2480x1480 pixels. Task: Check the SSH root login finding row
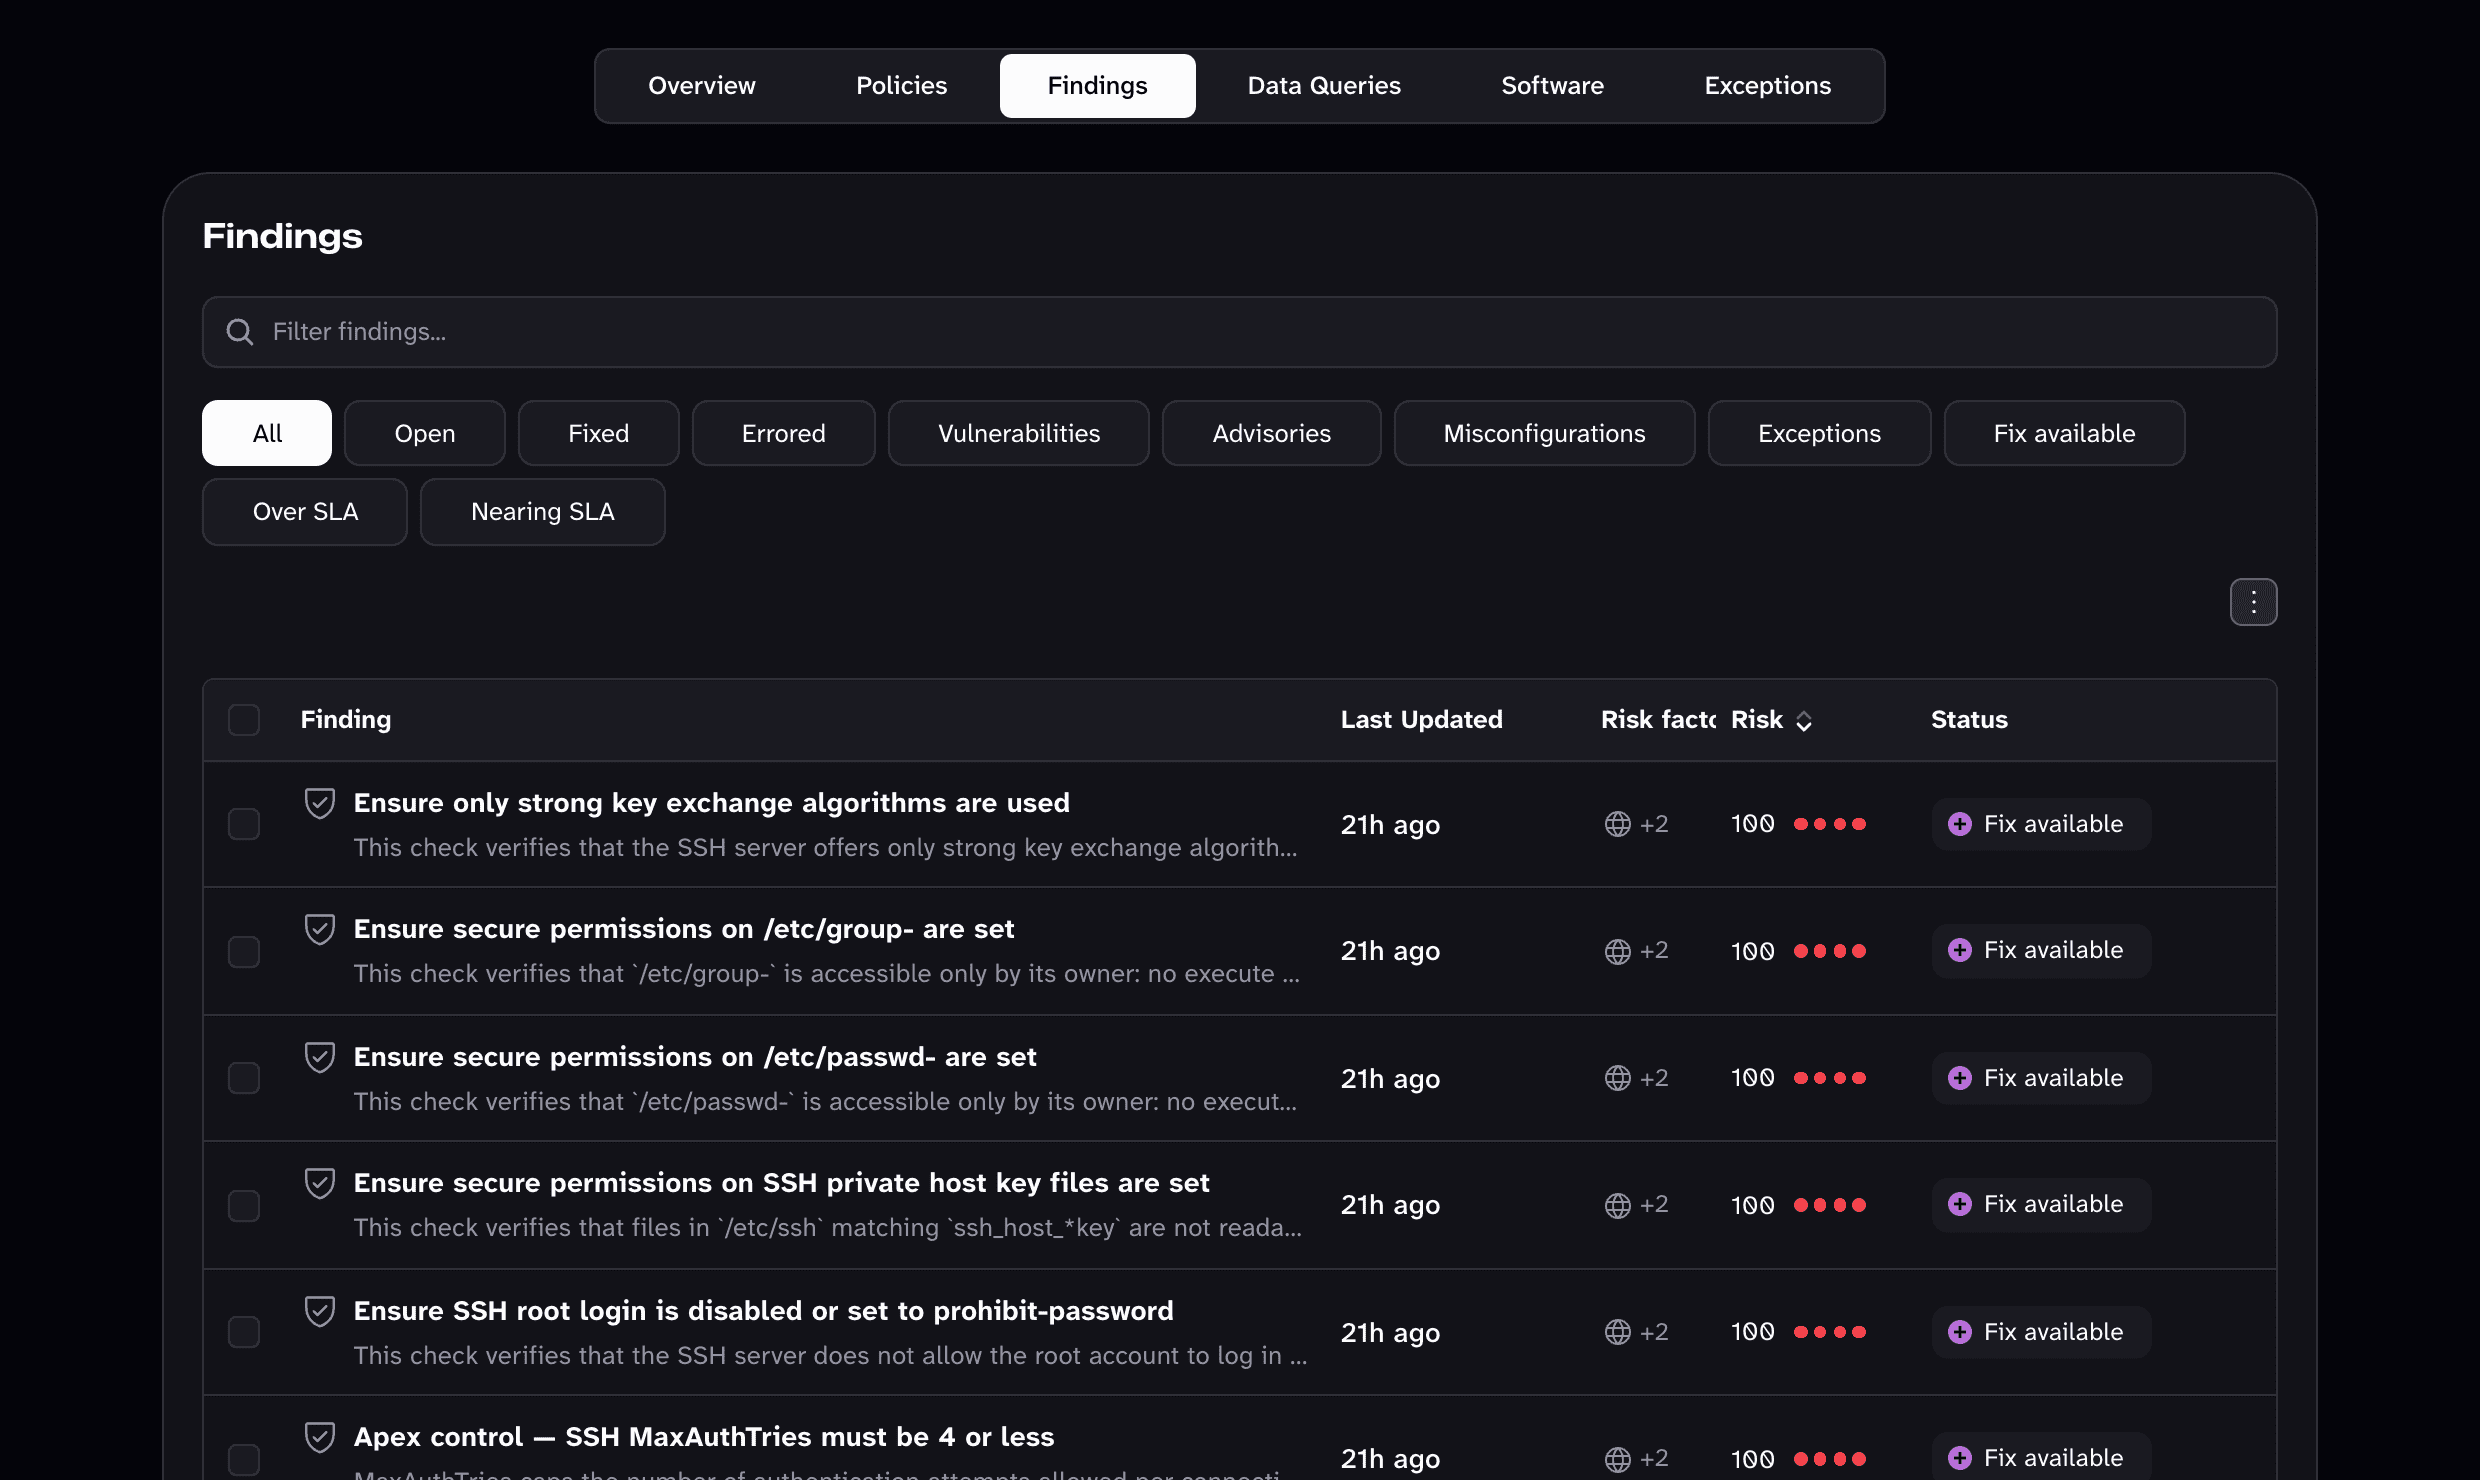tap(244, 1332)
